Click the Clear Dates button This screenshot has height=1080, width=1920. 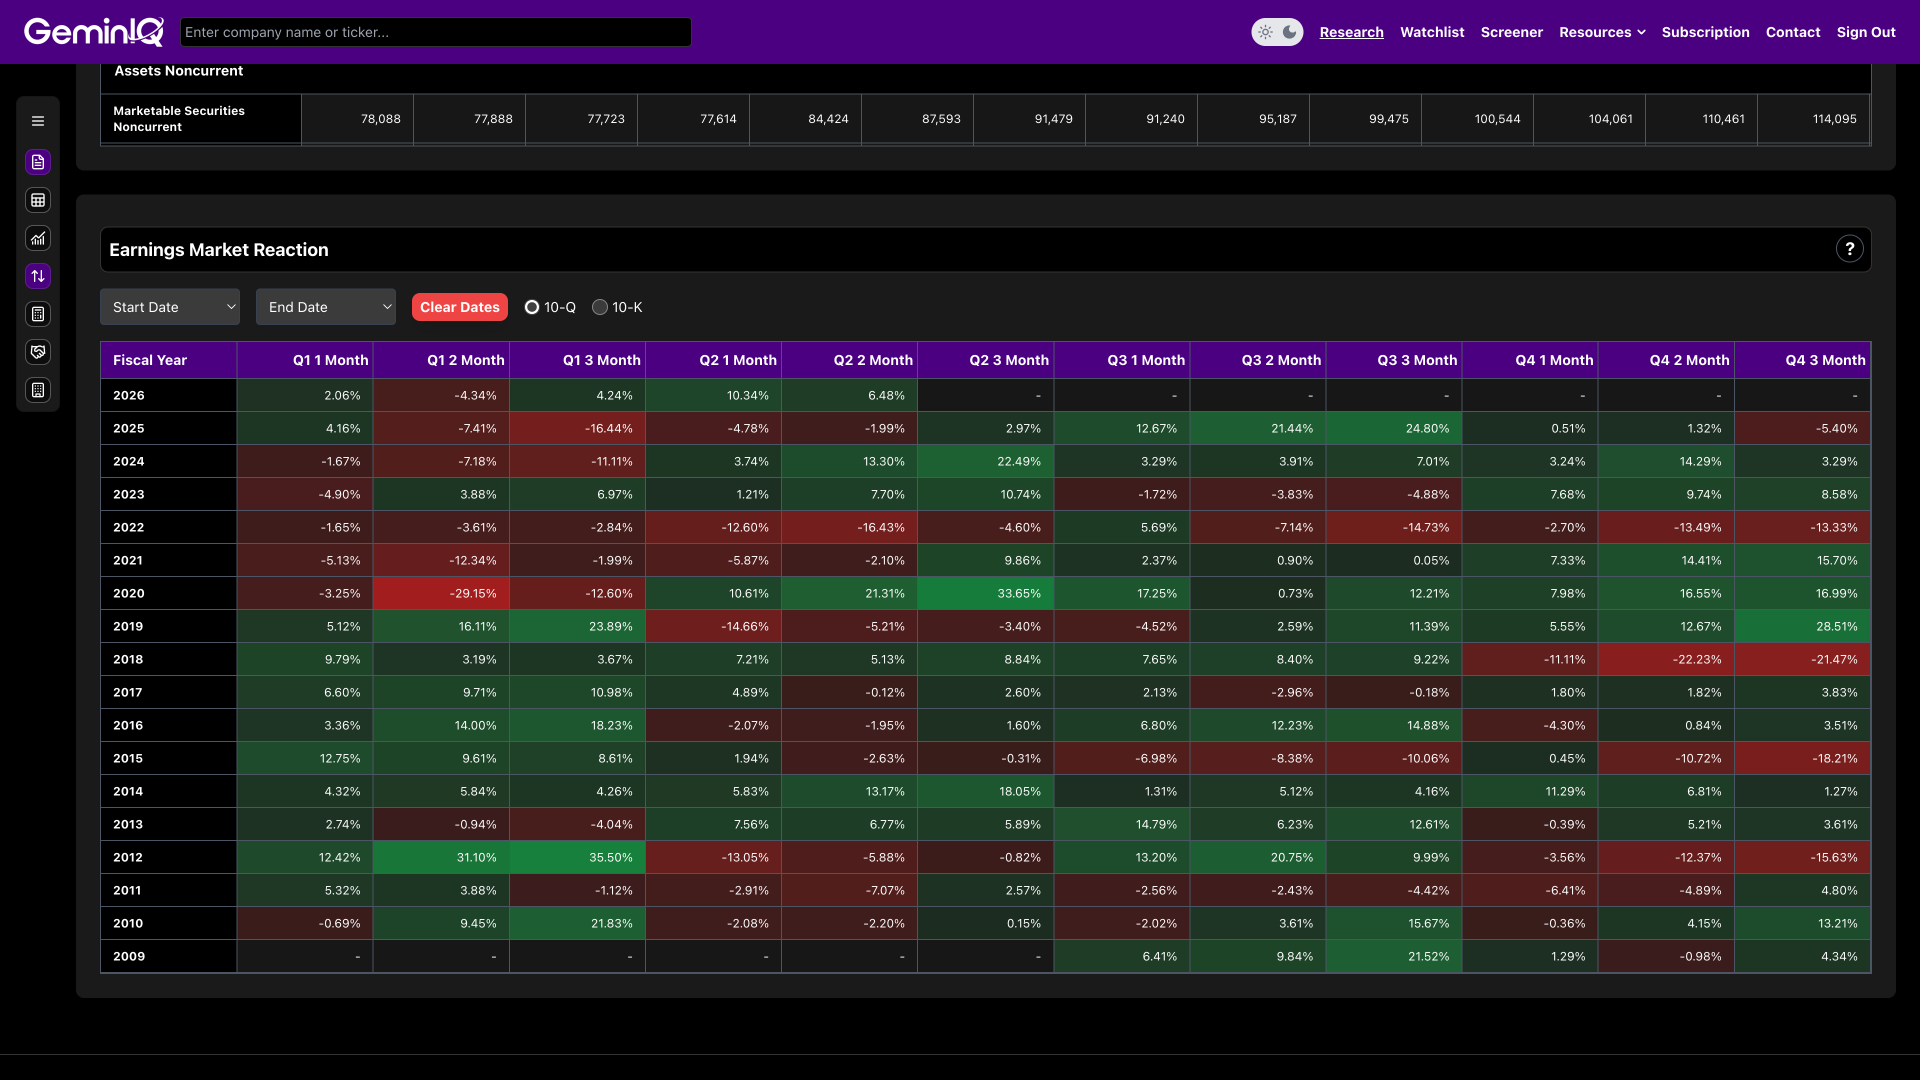pos(459,307)
